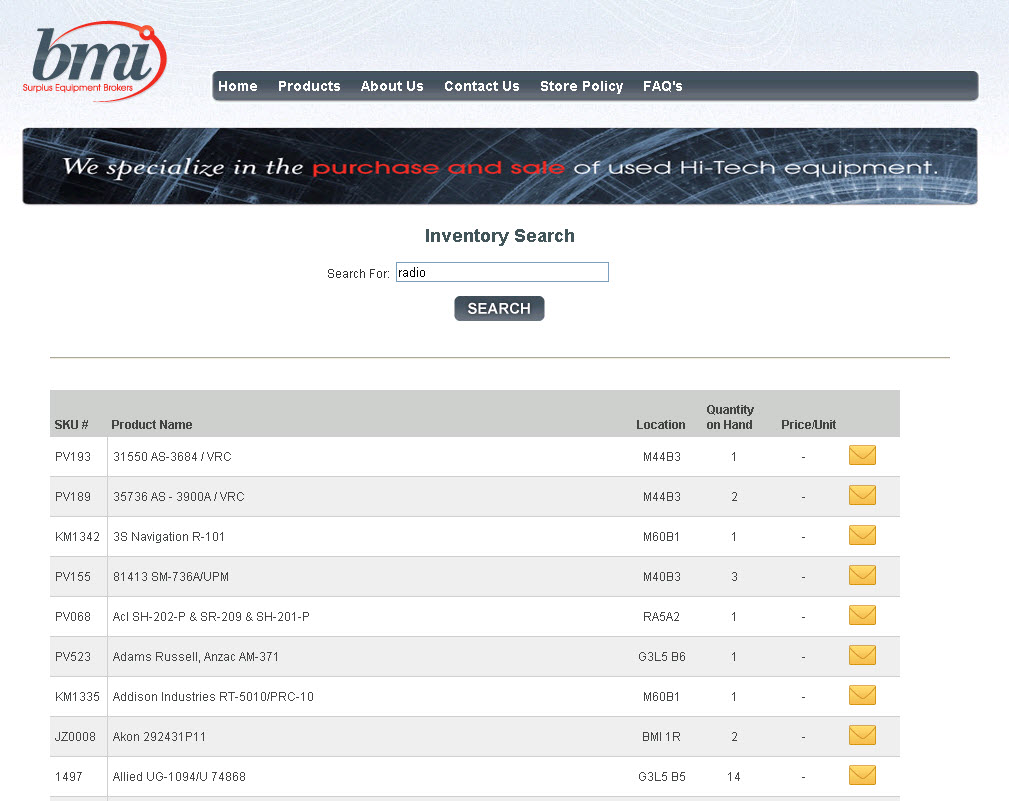Click the Product Name column header
This screenshot has height=801, width=1009.
[152, 425]
